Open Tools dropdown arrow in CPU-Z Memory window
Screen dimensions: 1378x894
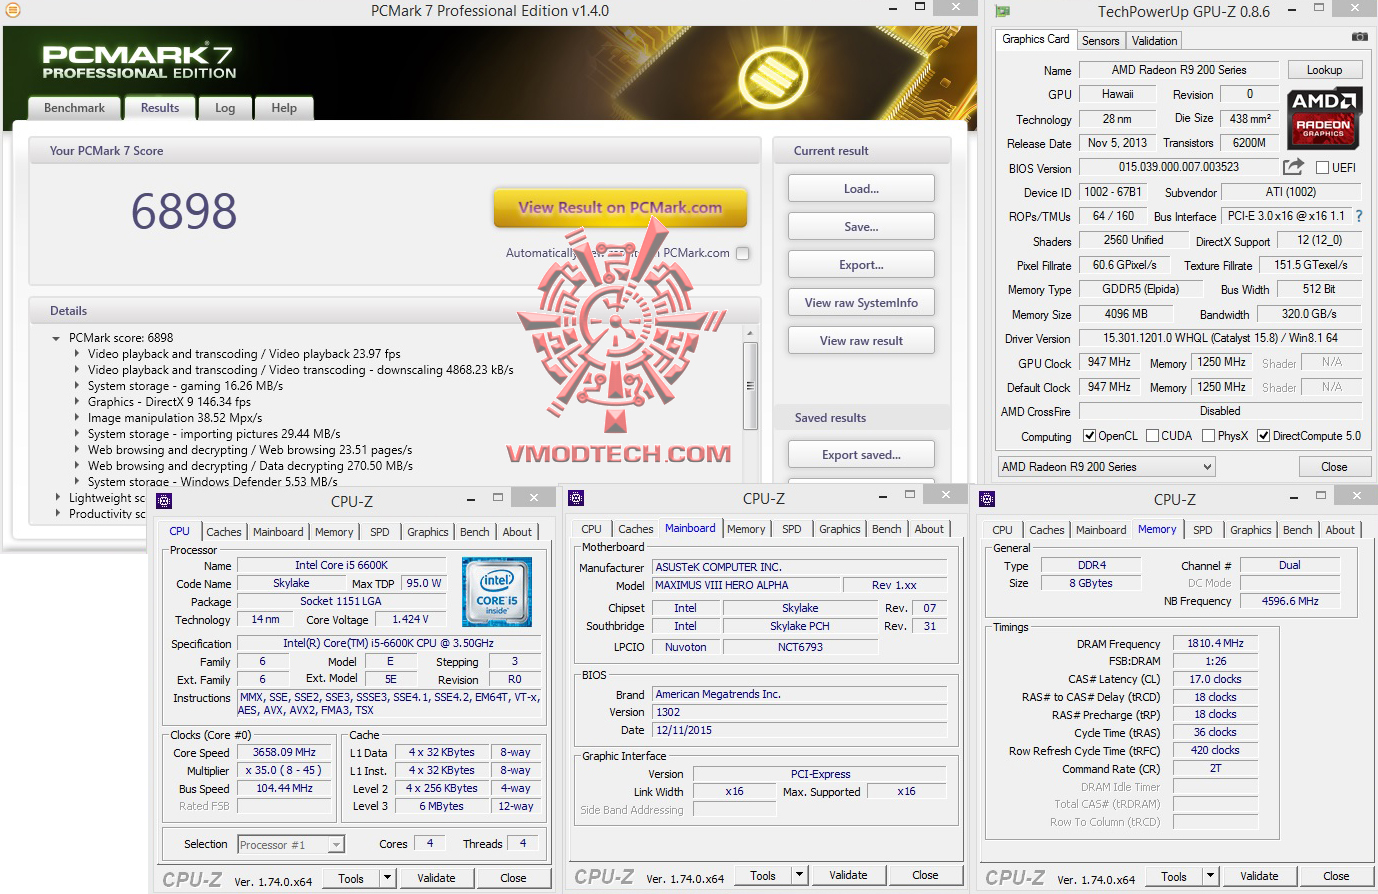click(1211, 876)
